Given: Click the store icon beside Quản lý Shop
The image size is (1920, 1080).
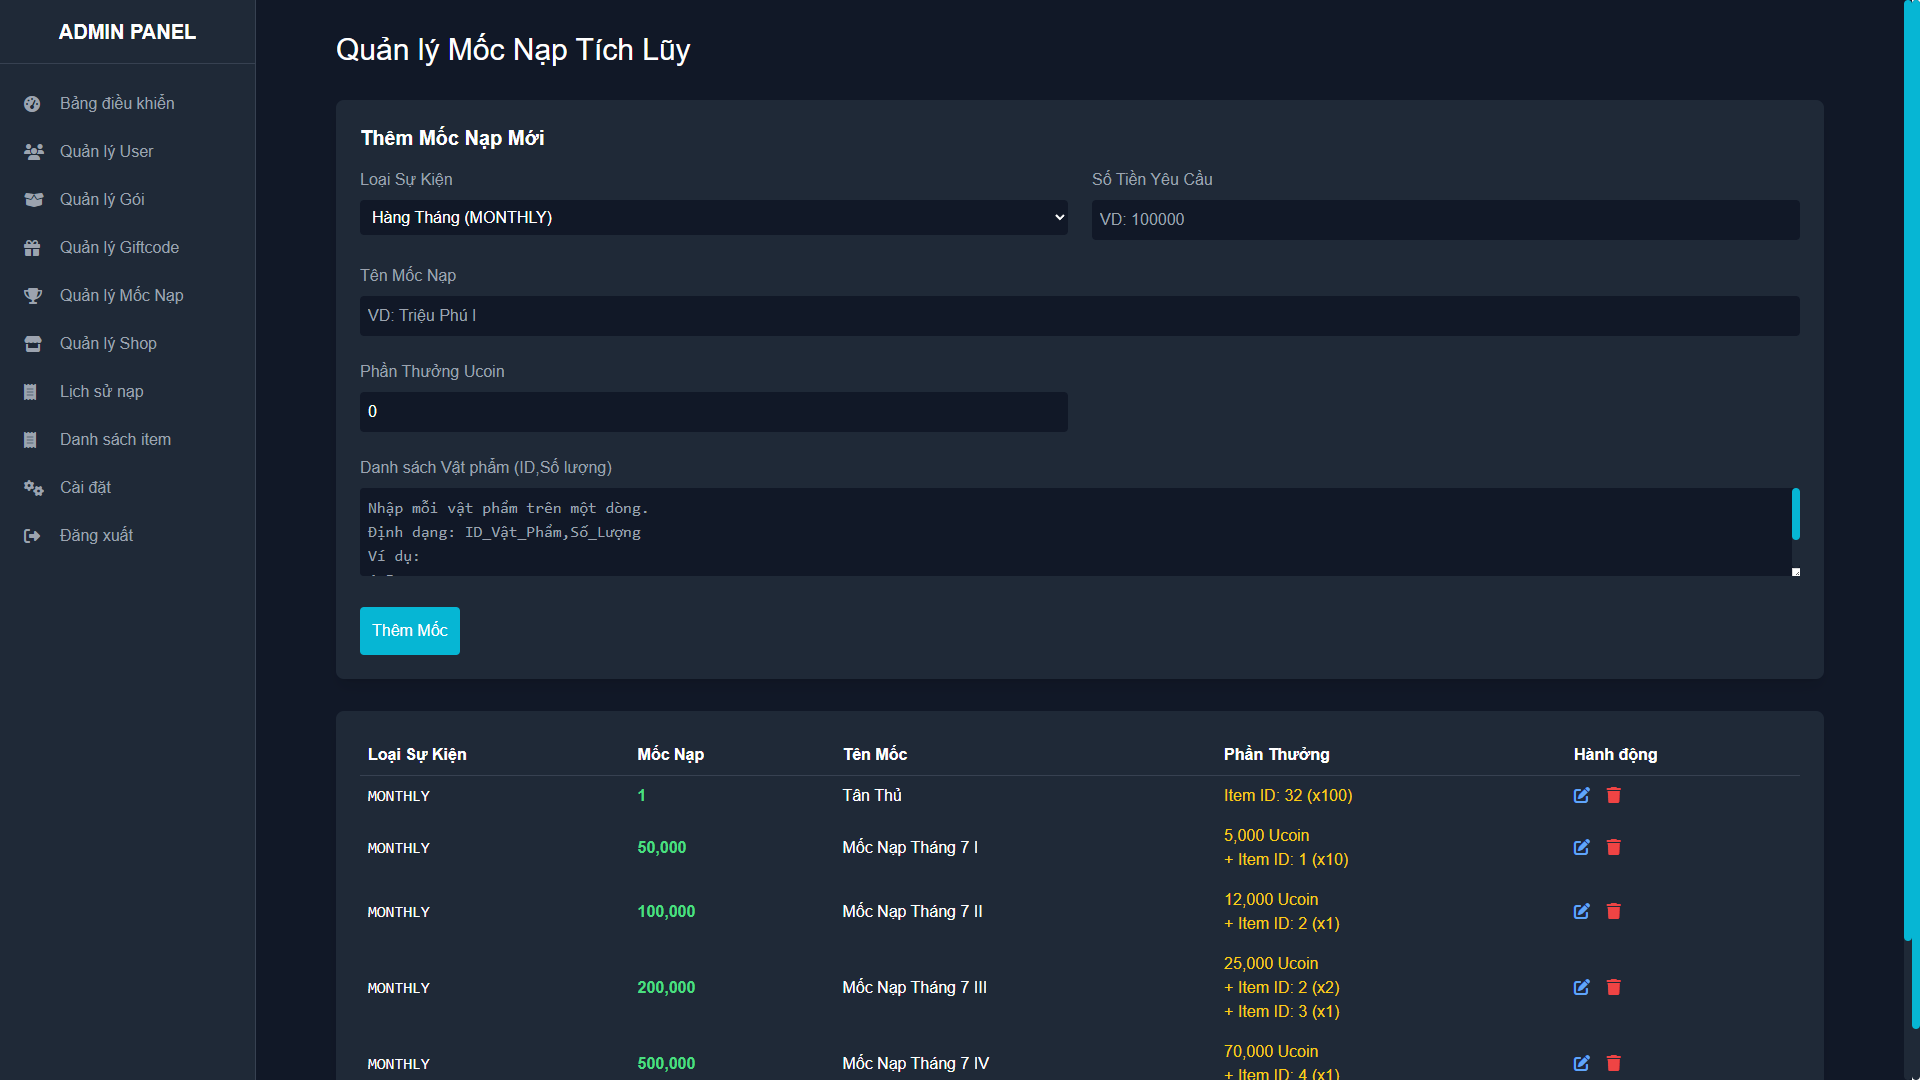Looking at the screenshot, I should pos(32,344).
